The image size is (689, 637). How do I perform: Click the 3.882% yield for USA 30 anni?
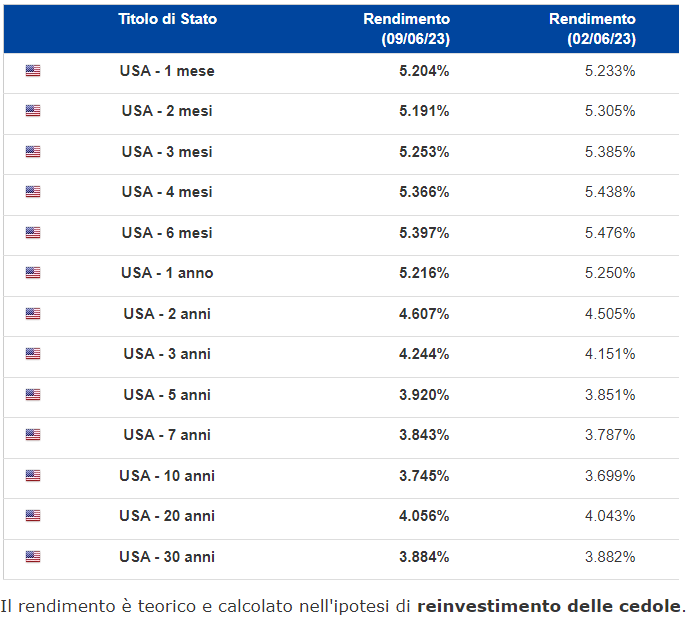pos(610,557)
